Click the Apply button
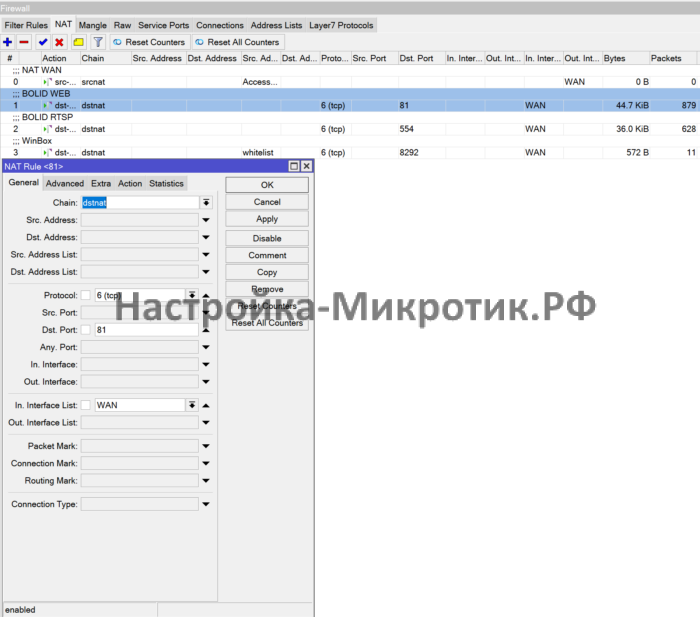 click(x=267, y=219)
